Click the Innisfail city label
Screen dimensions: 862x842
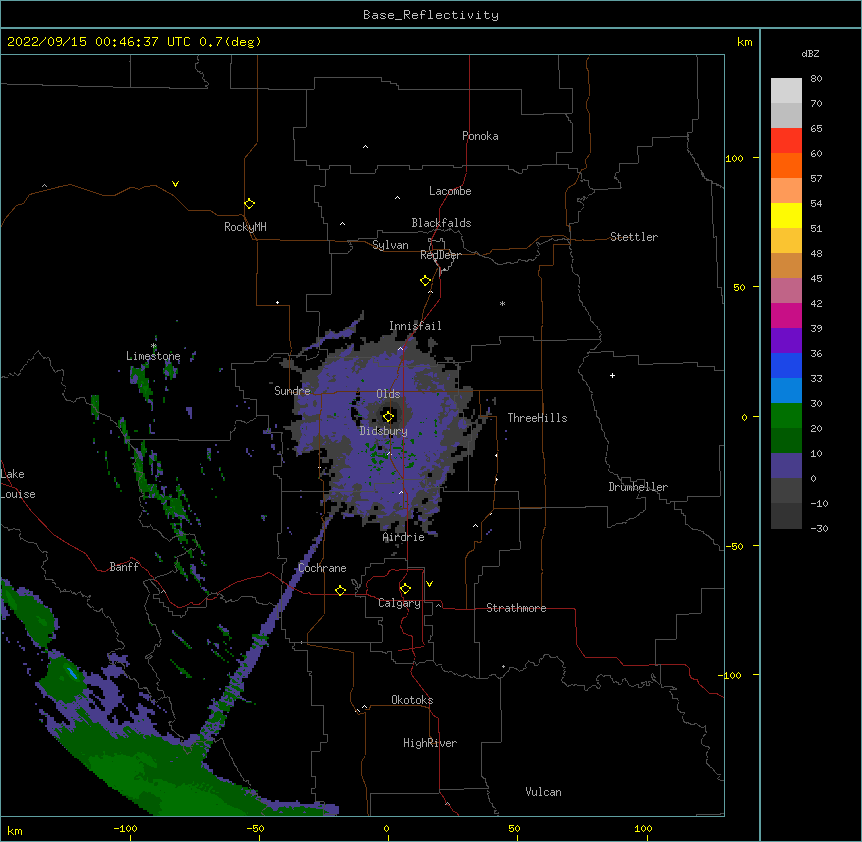coord(416,326)
